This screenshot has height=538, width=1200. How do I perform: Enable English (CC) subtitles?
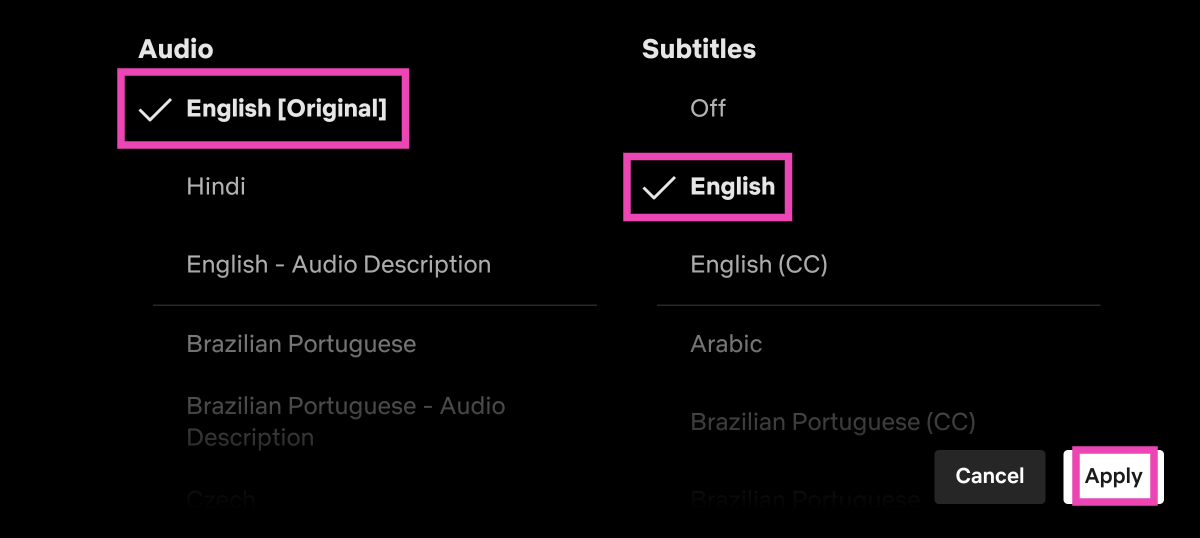(x=758, y=265)
